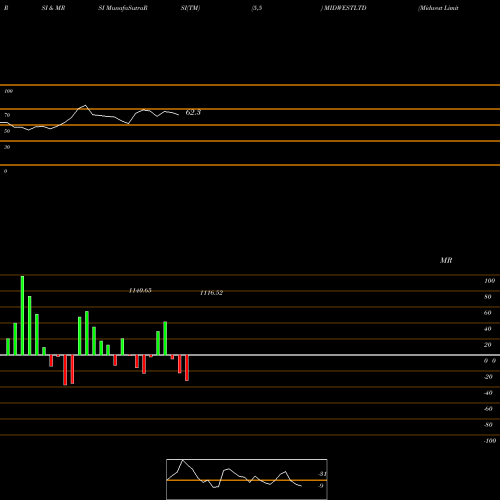The image size is (500, 500).
Task: Click the RSI value label 62.3
Action: coord(193,112)
